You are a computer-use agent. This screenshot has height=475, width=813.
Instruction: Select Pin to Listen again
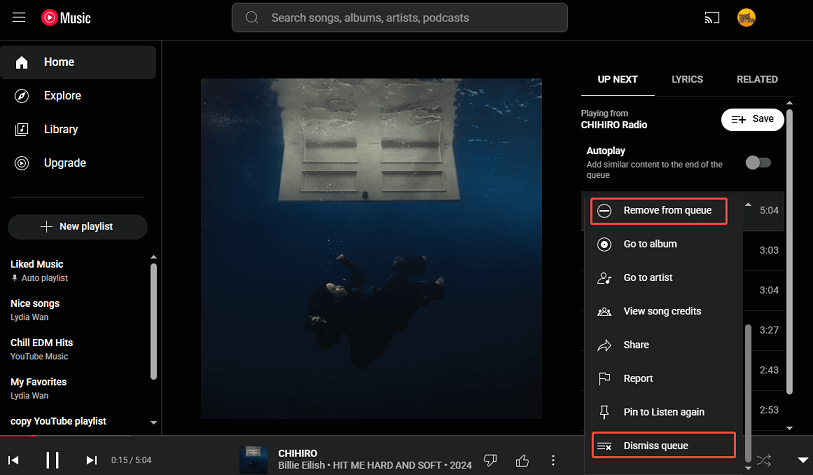(x=664, y=412)
